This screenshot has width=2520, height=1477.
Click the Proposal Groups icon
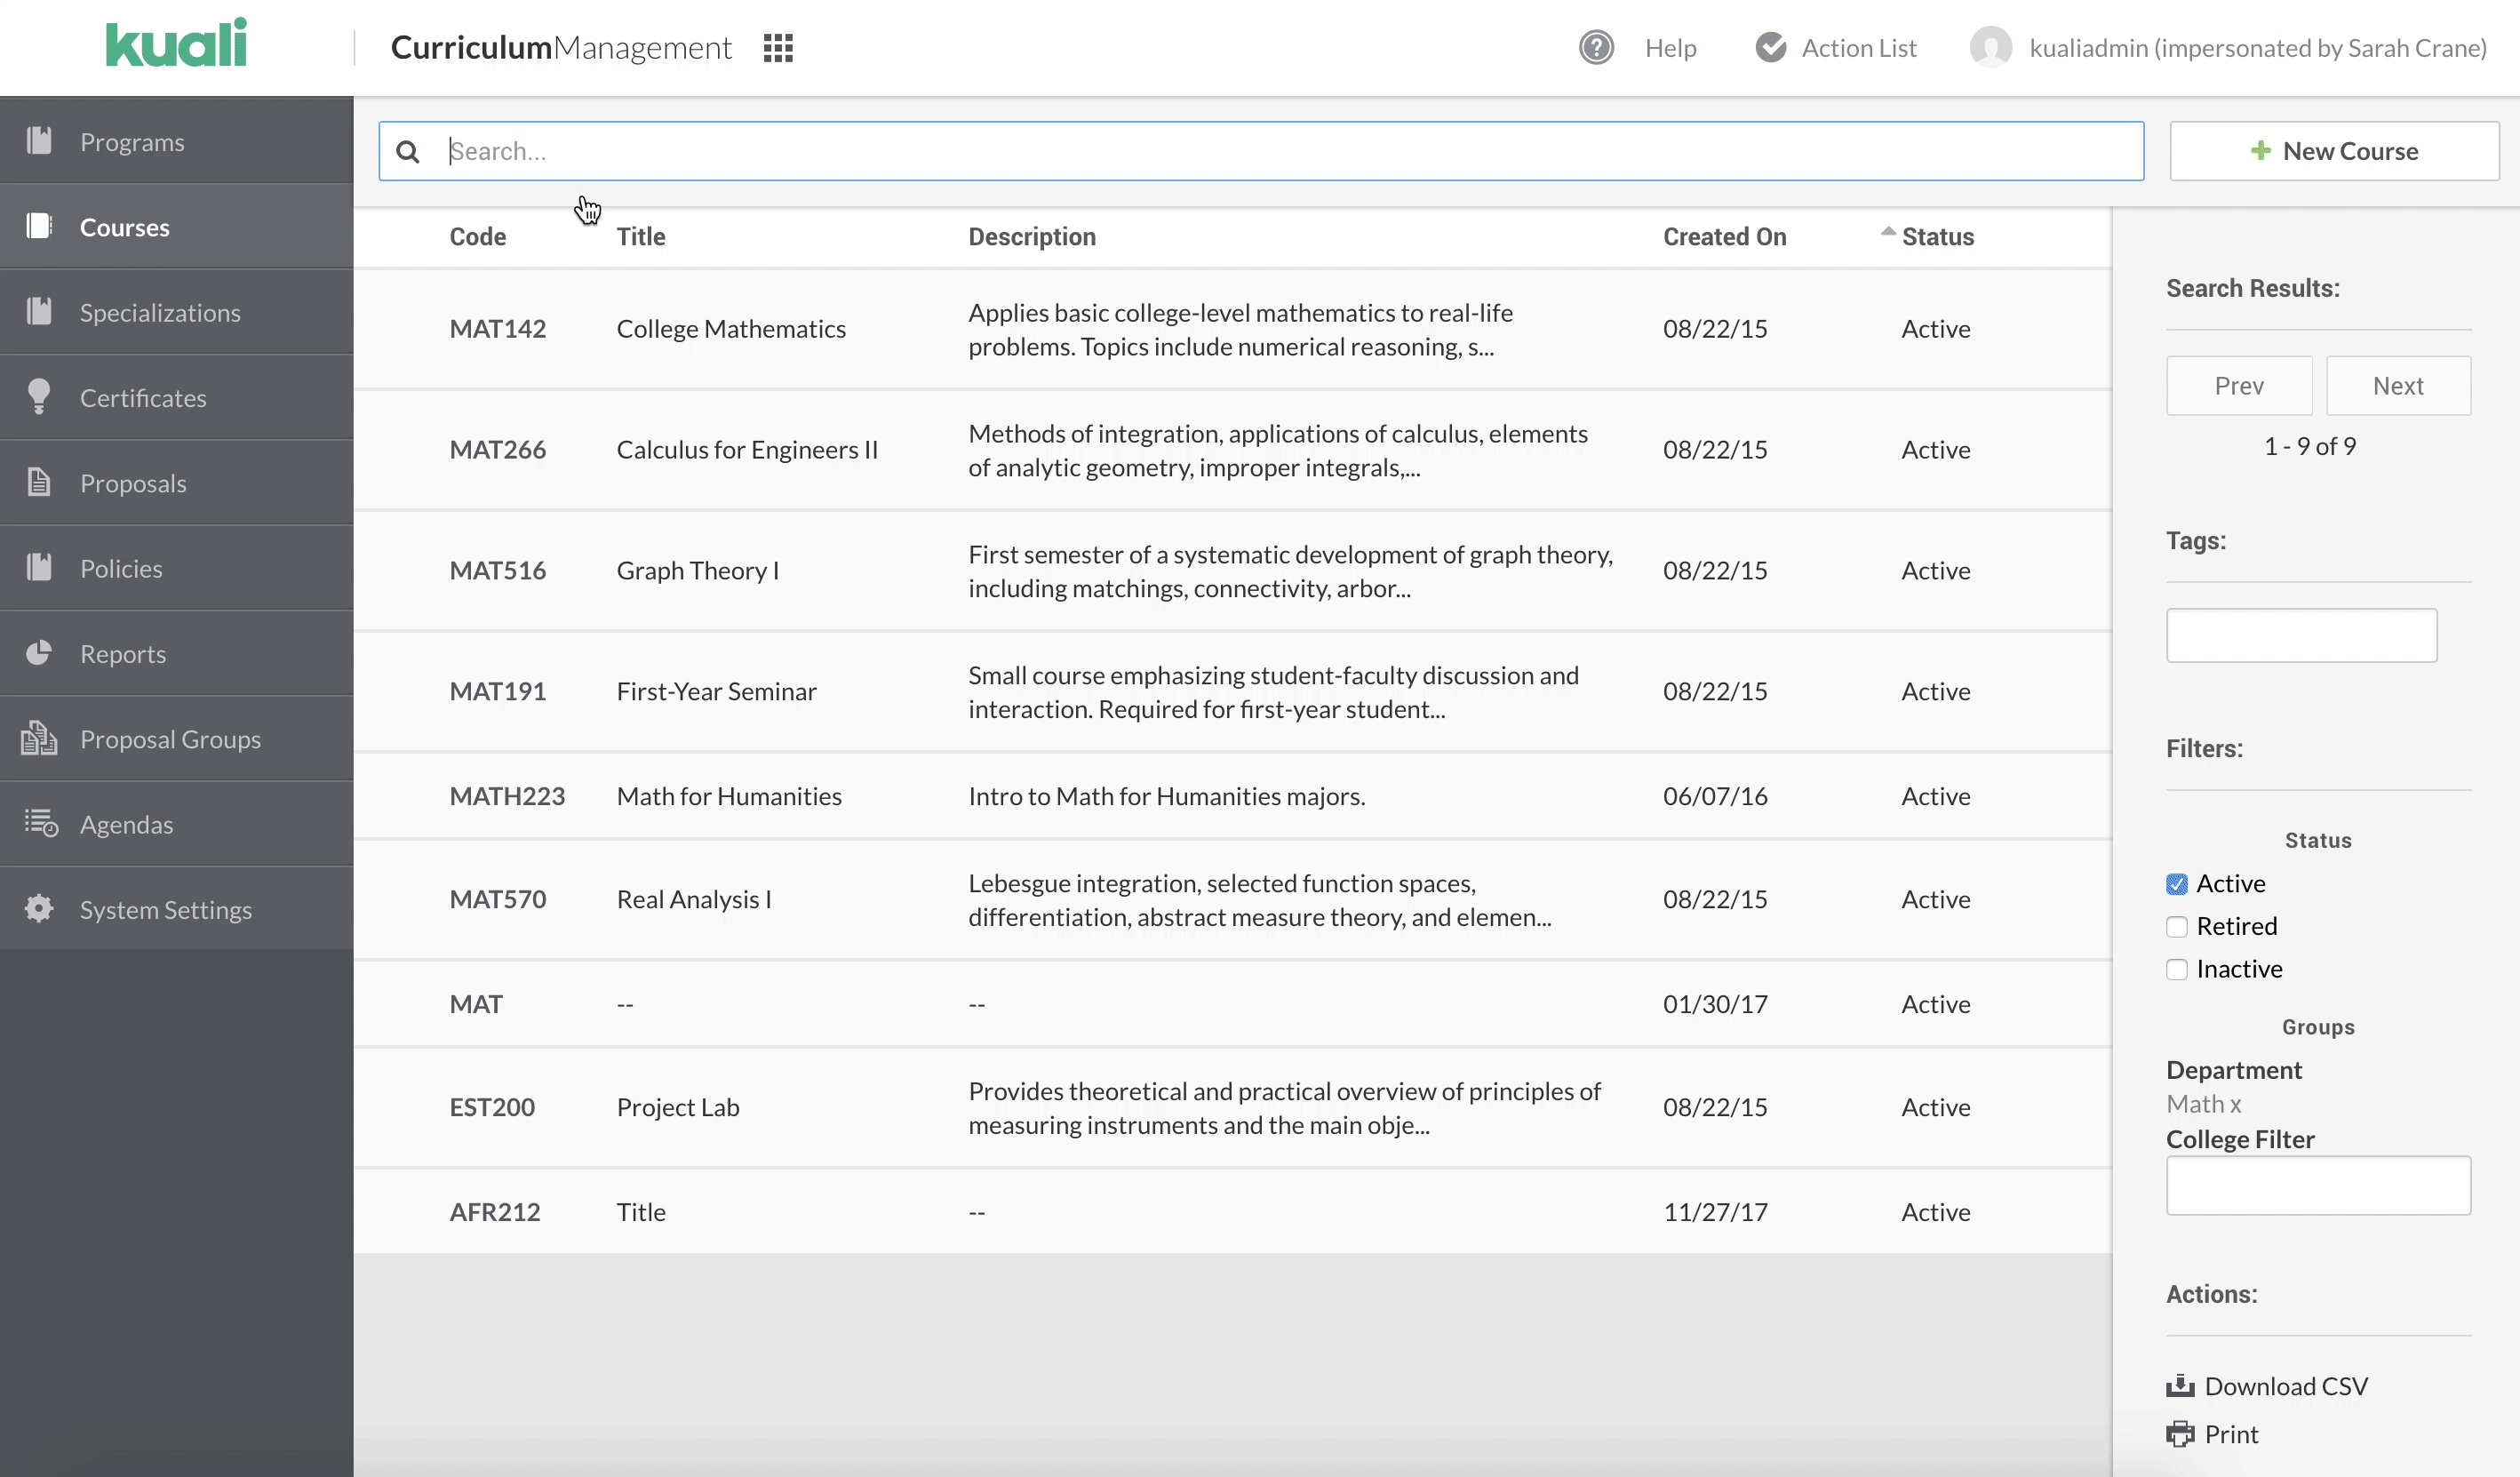[38, 738]
